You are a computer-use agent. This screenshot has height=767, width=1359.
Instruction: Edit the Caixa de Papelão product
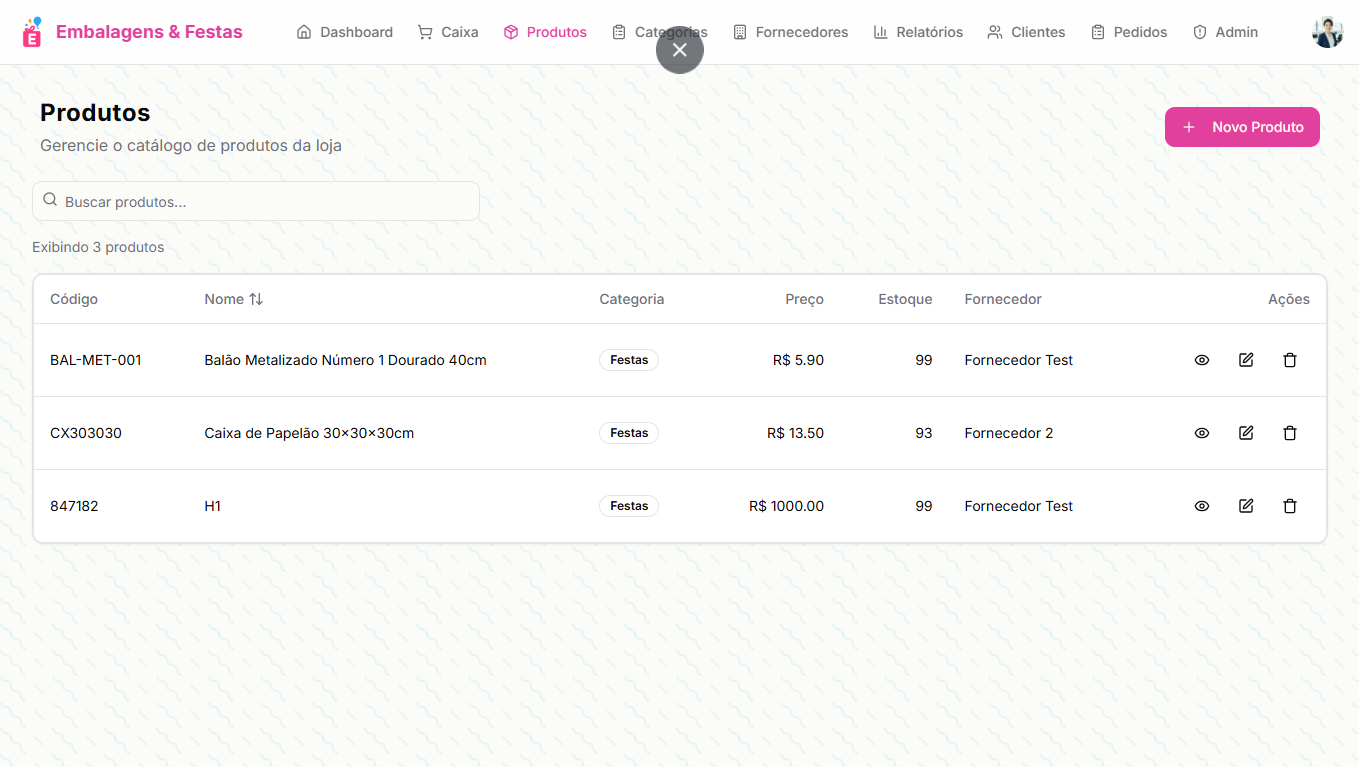1246,433
